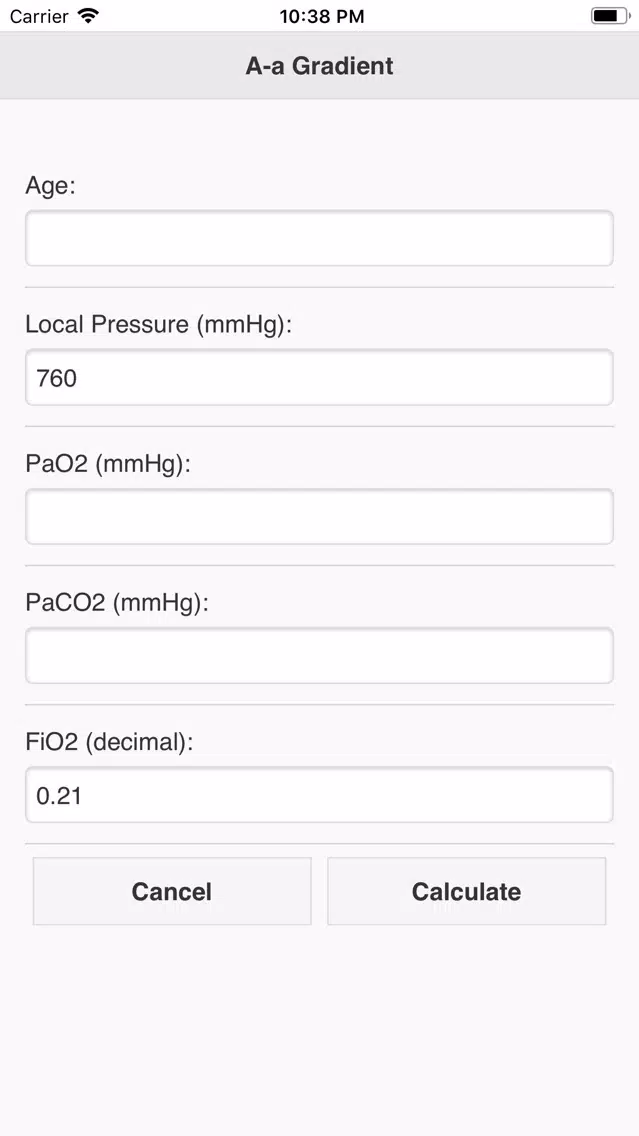Screen dimensions: 639x1136
Task: Tap the PaO2 (mmHg): label
Action: 108,464
